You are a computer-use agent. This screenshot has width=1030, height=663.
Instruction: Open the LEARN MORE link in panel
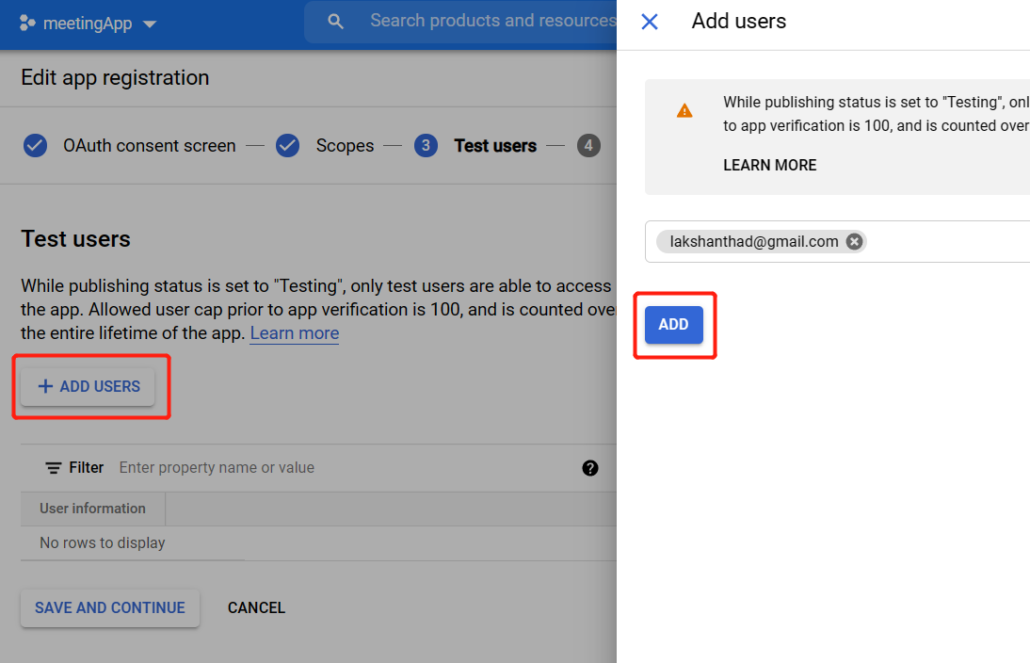click(x=769, y=165)
